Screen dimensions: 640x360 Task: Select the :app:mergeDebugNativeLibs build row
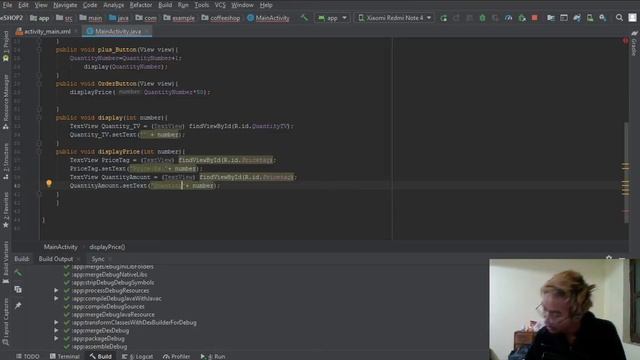point(109,275)
